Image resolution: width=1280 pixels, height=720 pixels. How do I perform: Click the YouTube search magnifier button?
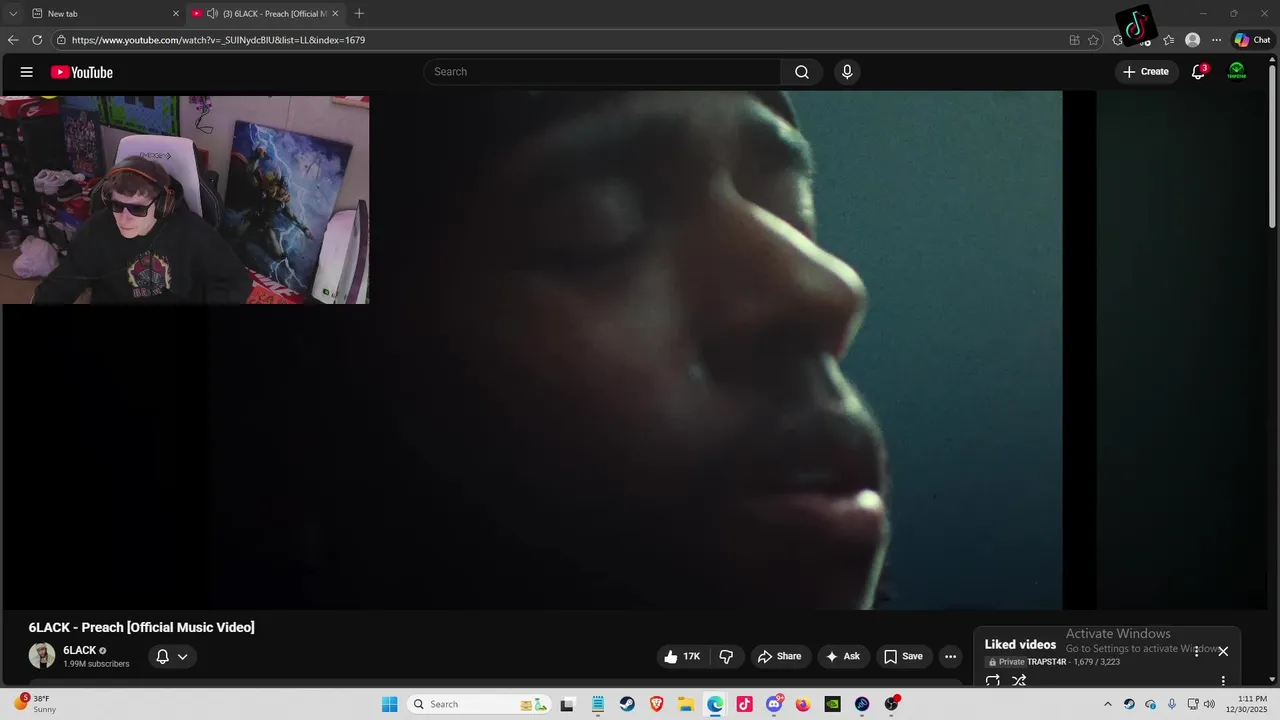(802, 72)
